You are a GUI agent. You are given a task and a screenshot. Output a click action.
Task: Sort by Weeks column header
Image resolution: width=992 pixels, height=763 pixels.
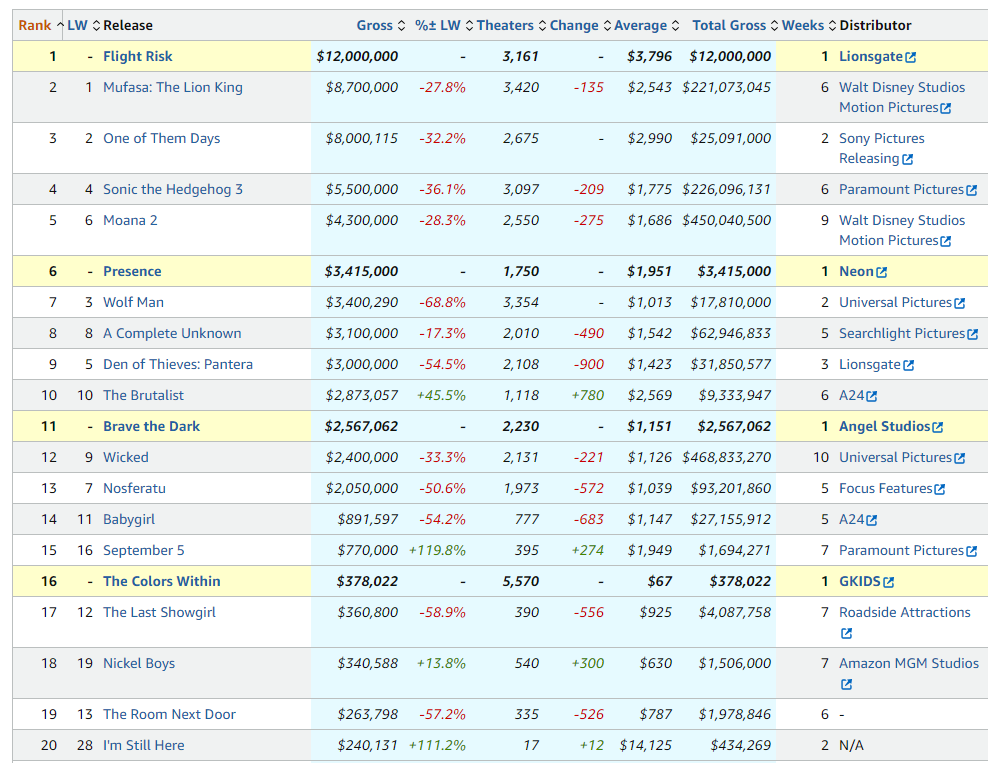point(803,25)
